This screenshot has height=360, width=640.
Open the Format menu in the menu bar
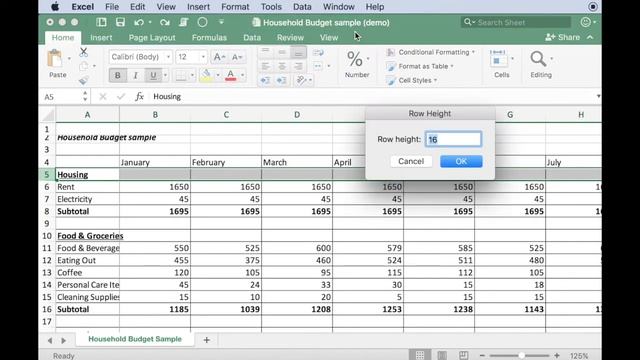click(235, 7)
